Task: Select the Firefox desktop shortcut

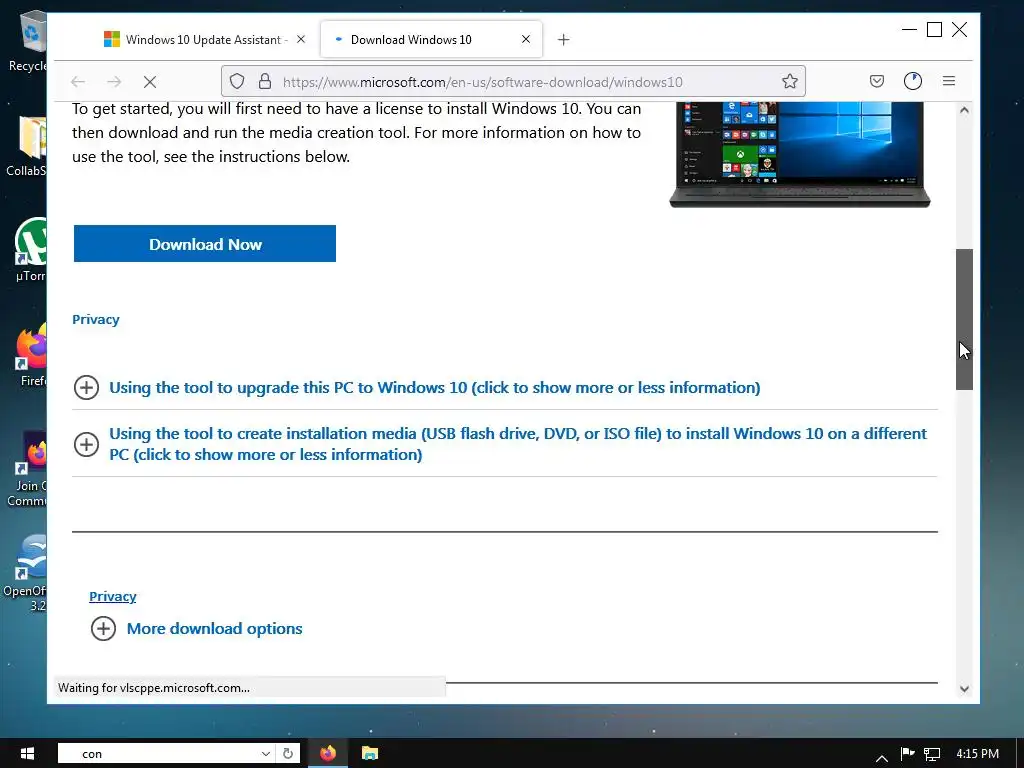Action: [x=31, y=355]
